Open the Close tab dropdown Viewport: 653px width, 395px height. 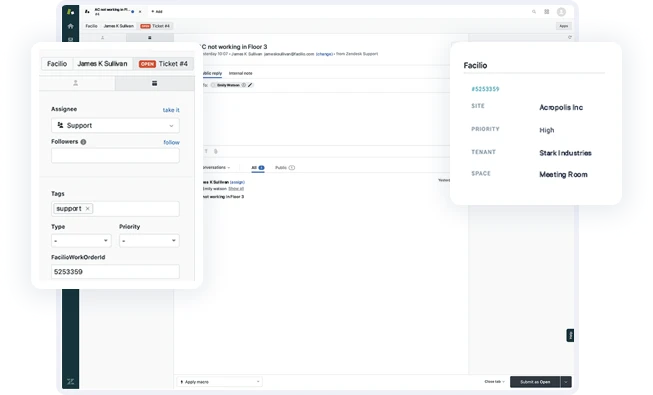pos(494,382)
